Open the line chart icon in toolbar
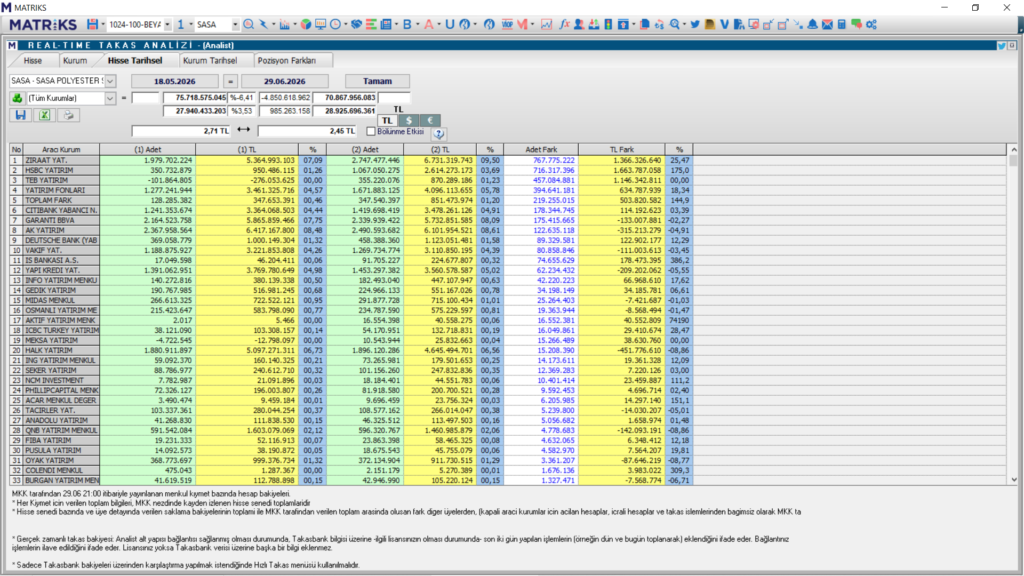 pyautogui.click(x=546, y=24)
